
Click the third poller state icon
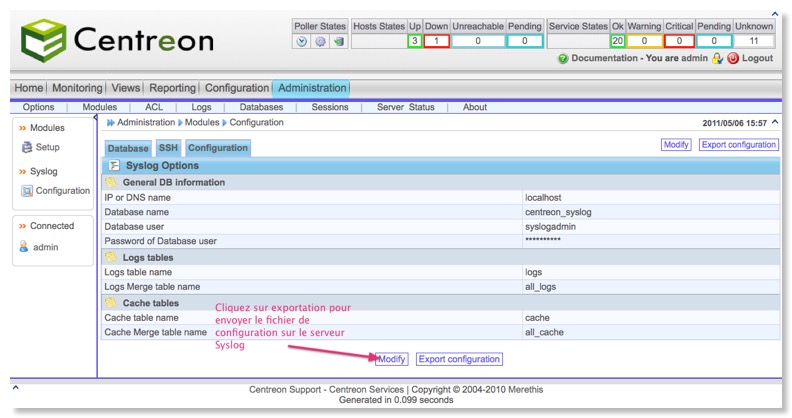[x=338, y=42]
